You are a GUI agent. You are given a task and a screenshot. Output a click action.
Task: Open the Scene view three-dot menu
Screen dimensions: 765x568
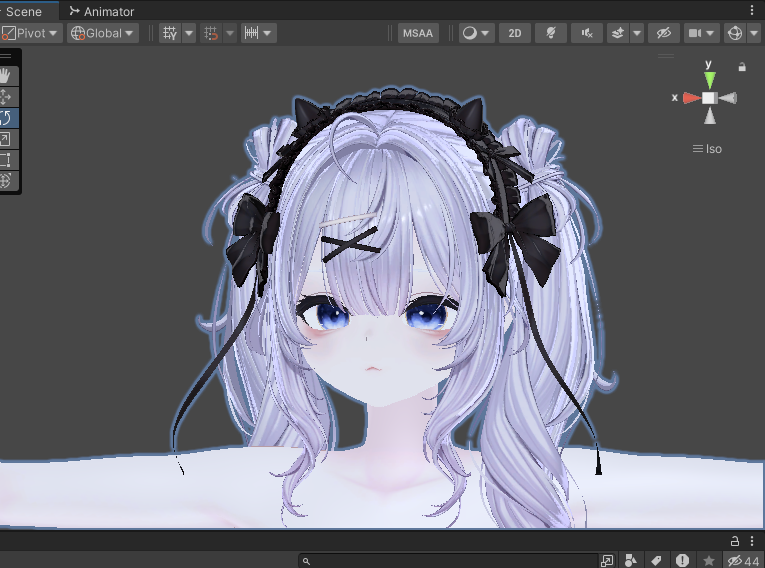752,10
